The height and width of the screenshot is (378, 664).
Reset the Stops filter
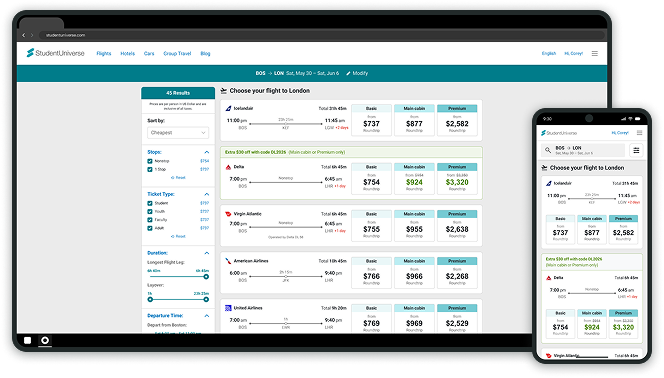(178, 178)
